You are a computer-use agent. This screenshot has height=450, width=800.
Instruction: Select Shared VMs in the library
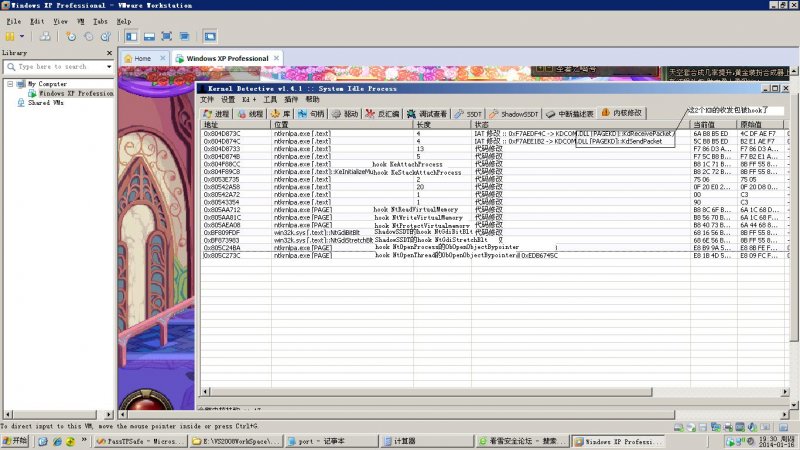pyautogui.click(x=45, y=103)
